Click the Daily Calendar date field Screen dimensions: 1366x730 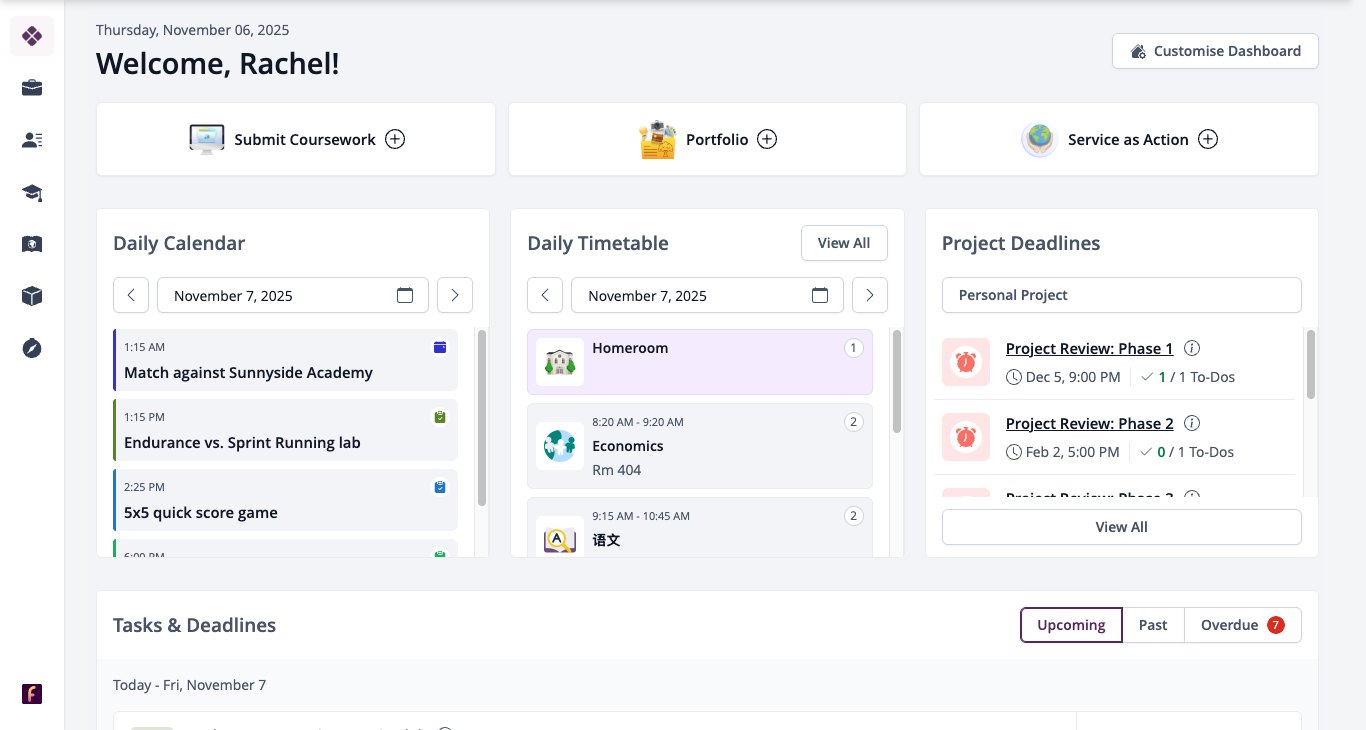click(x=293, y=295)
